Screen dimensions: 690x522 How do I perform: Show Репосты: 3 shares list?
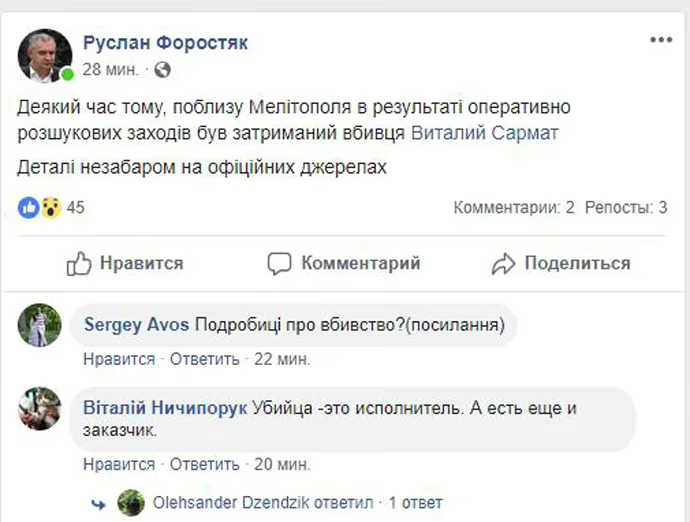(626, 208)
